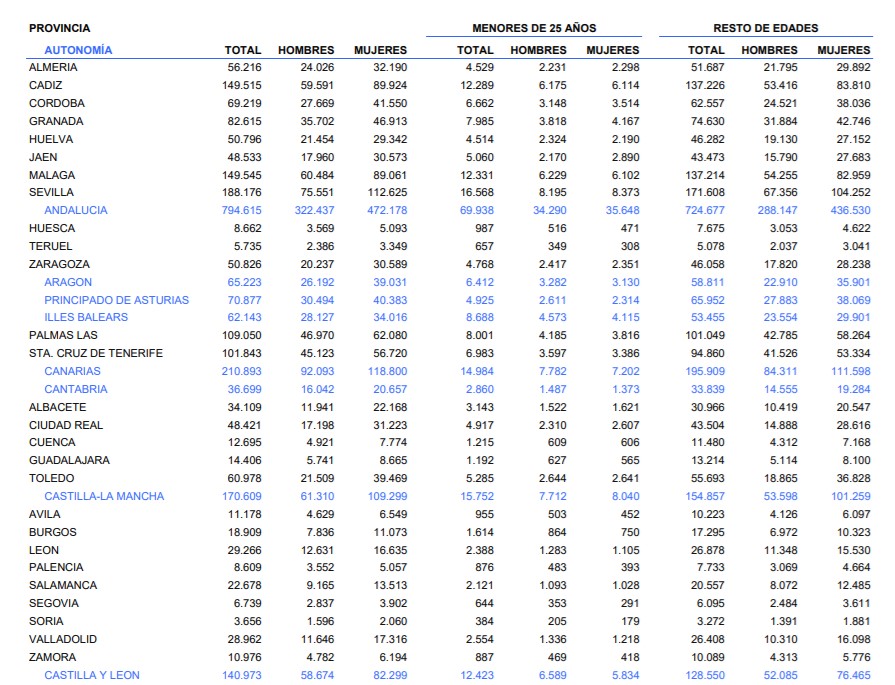This screenshot has width=895, height=685.
Task: Click the PROVINCIA header label
Action: click(59, 28)
